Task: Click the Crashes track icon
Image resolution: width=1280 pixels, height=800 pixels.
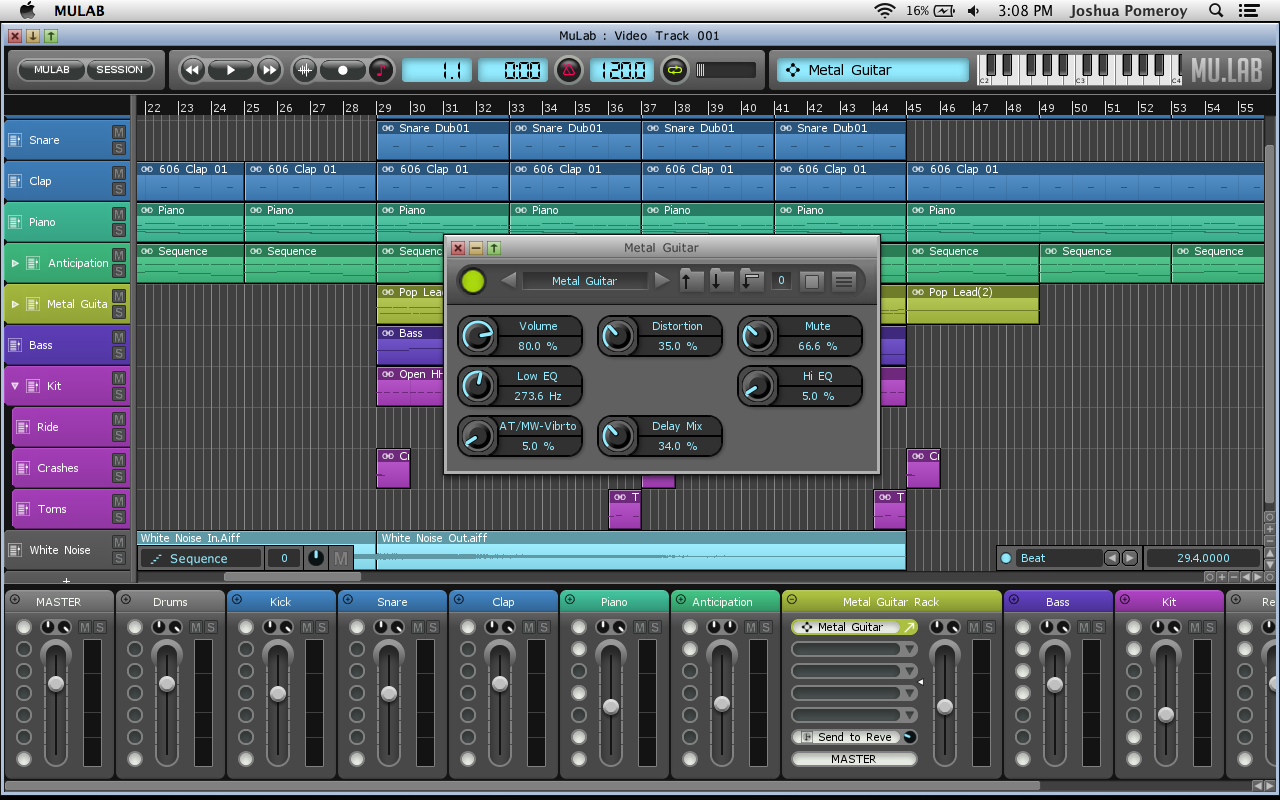Action: (24, 468)
